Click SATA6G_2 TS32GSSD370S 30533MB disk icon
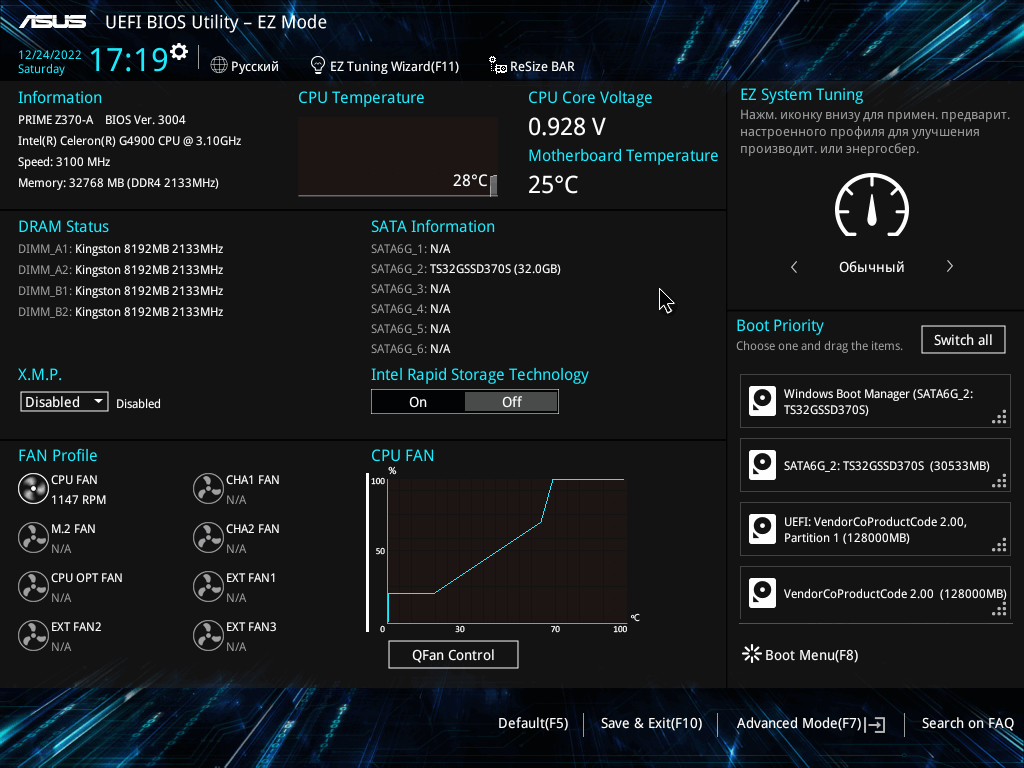Viewport: 1024px width, 768px height. [x=762, y=465]
